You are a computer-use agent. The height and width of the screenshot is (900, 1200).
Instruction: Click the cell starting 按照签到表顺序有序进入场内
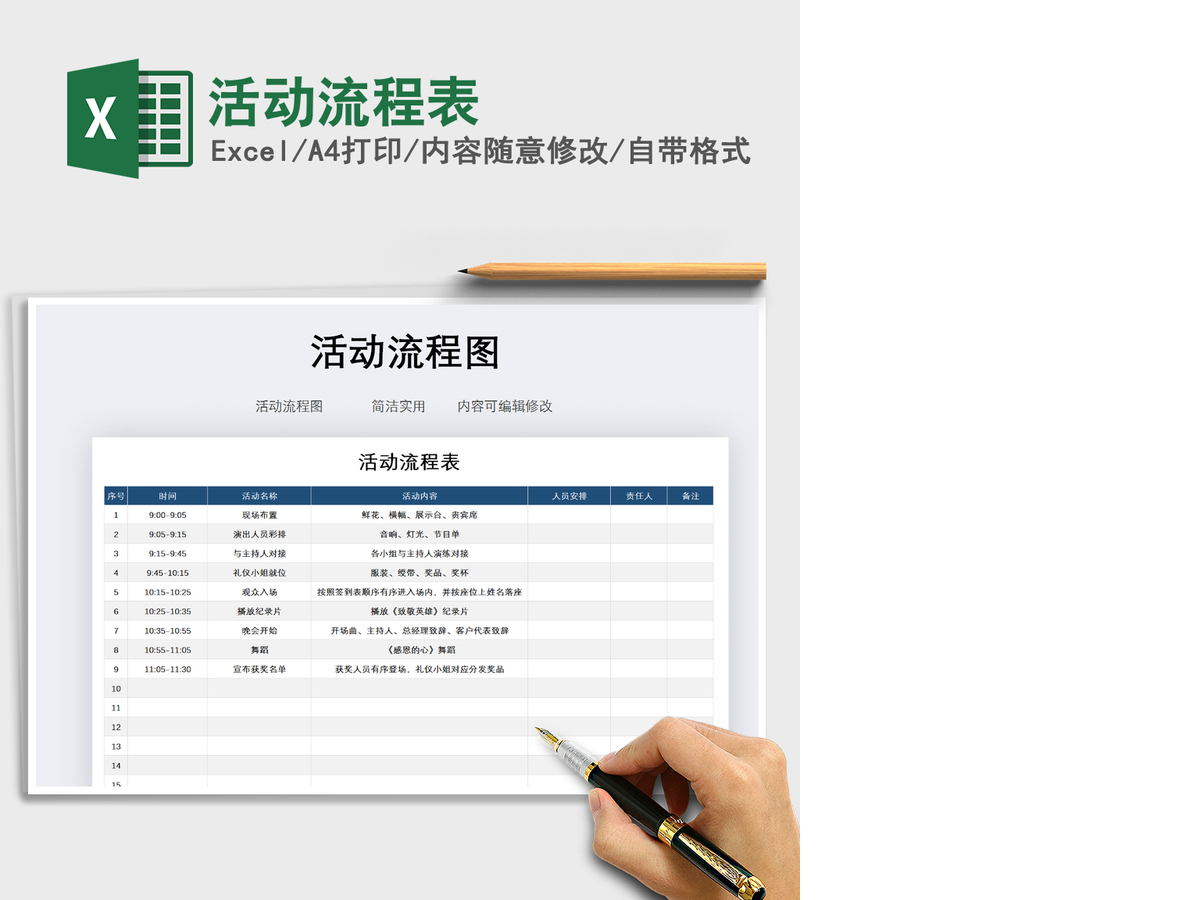click(419, 592)
